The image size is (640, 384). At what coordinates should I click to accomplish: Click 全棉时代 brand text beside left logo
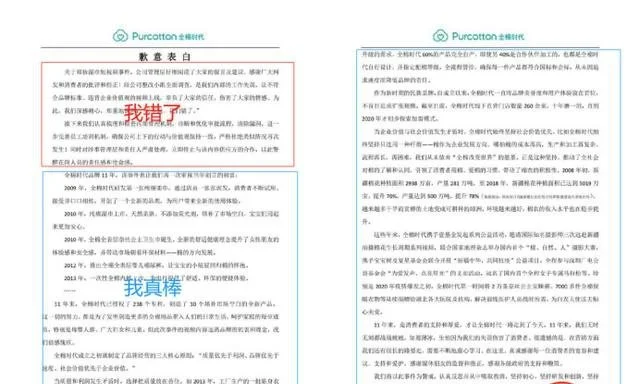(191, 37)
